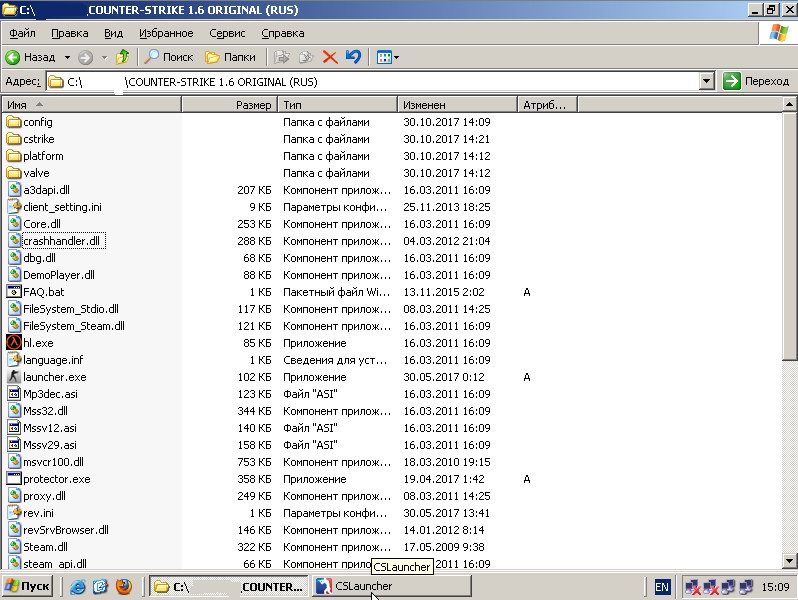Image resolution: width=798 pixels, height=600 pixels.
Task: Open the Правка menu
Action: click(x=70, y=33)
